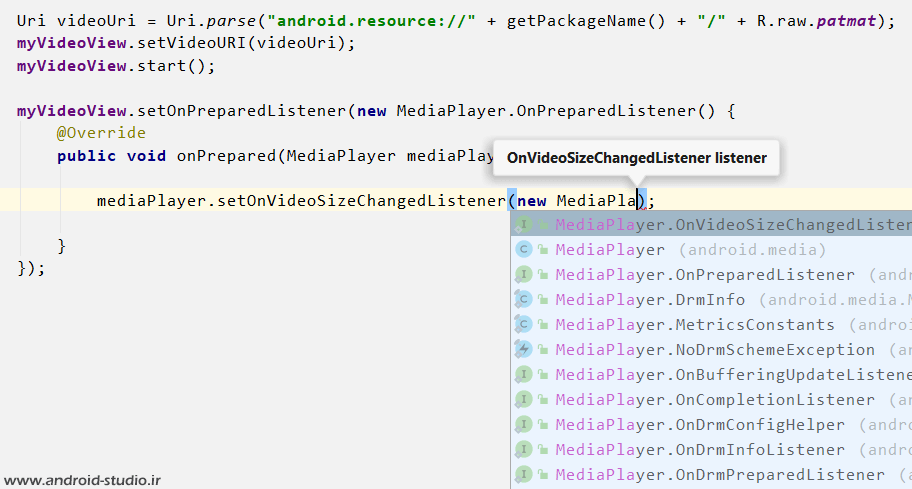The image size is (912, 489).
Task: Choose MediaPlayer.NoDrmSchemeException suggestion text
Action: [715, 350]
